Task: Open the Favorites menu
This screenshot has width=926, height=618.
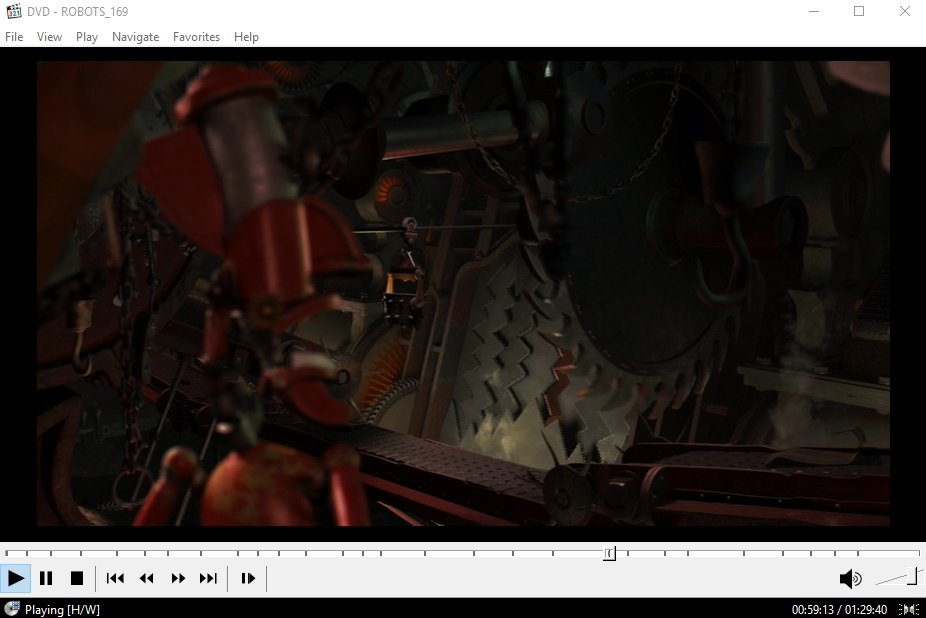Action: (196, 37)
